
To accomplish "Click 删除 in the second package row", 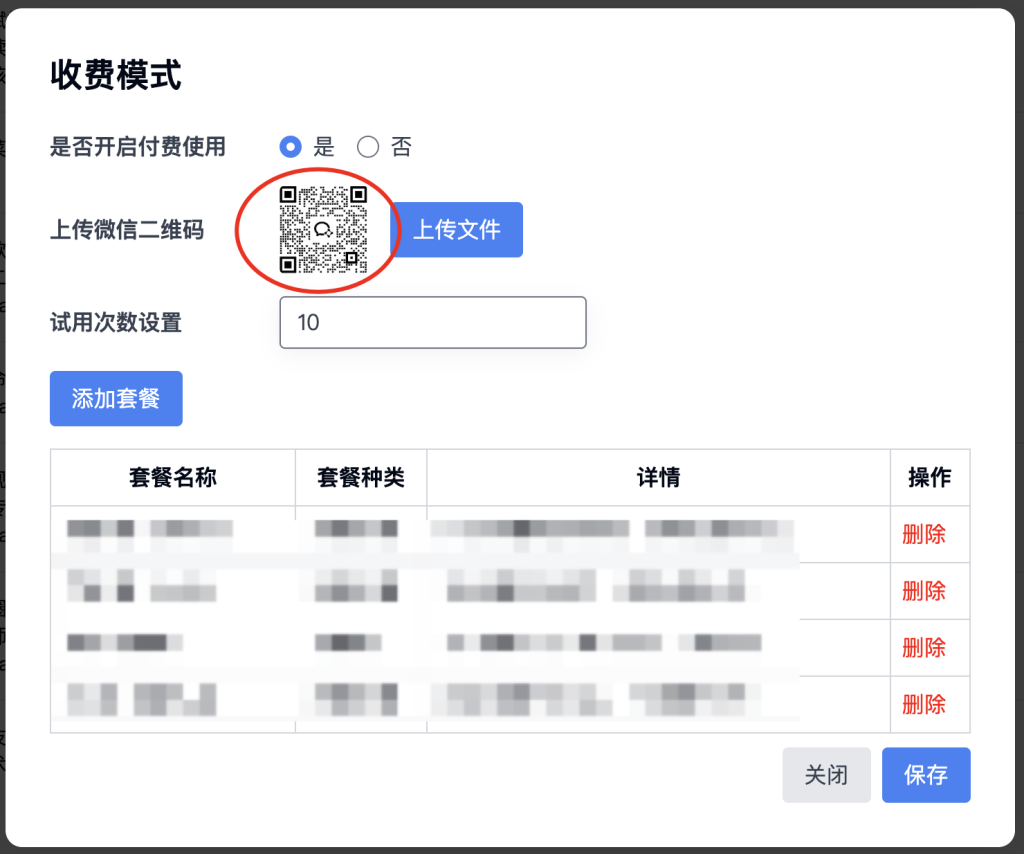I will pyautogui.click(x=924, y=592).
